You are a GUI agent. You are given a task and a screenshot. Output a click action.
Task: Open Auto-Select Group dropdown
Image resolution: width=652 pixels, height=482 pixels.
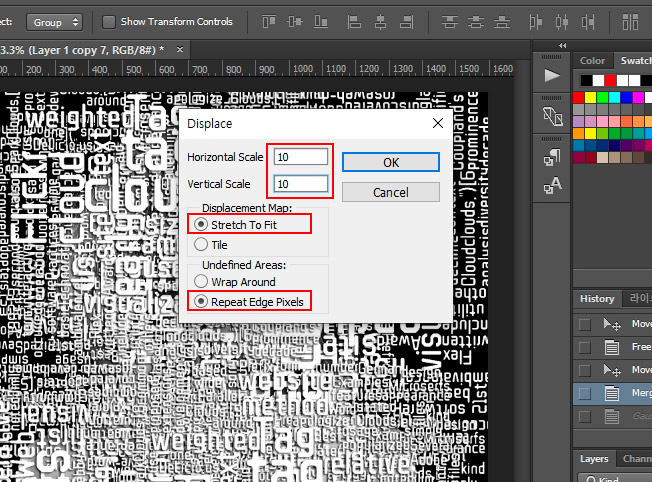(54, 22)
